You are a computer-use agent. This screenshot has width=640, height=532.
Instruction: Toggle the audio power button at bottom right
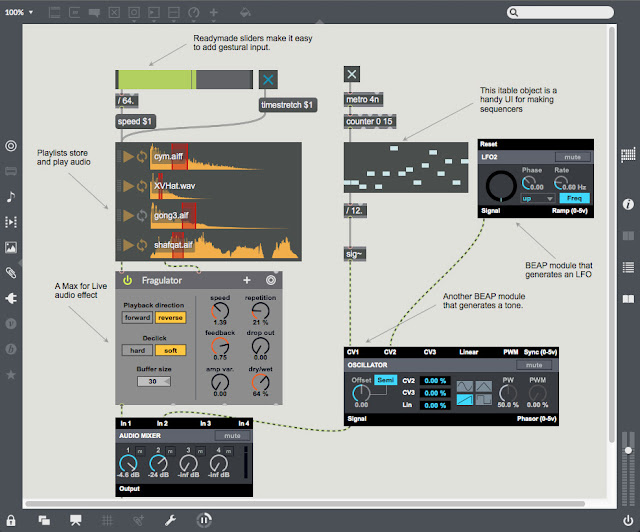[628, 521]
